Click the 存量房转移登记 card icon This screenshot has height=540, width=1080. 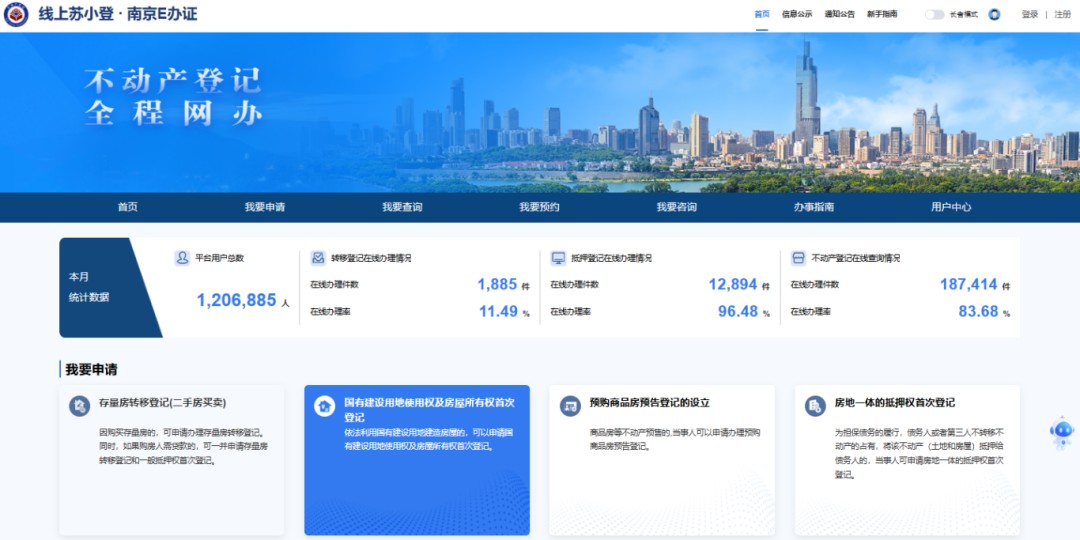pyautogui.click(x=80, y=406)
